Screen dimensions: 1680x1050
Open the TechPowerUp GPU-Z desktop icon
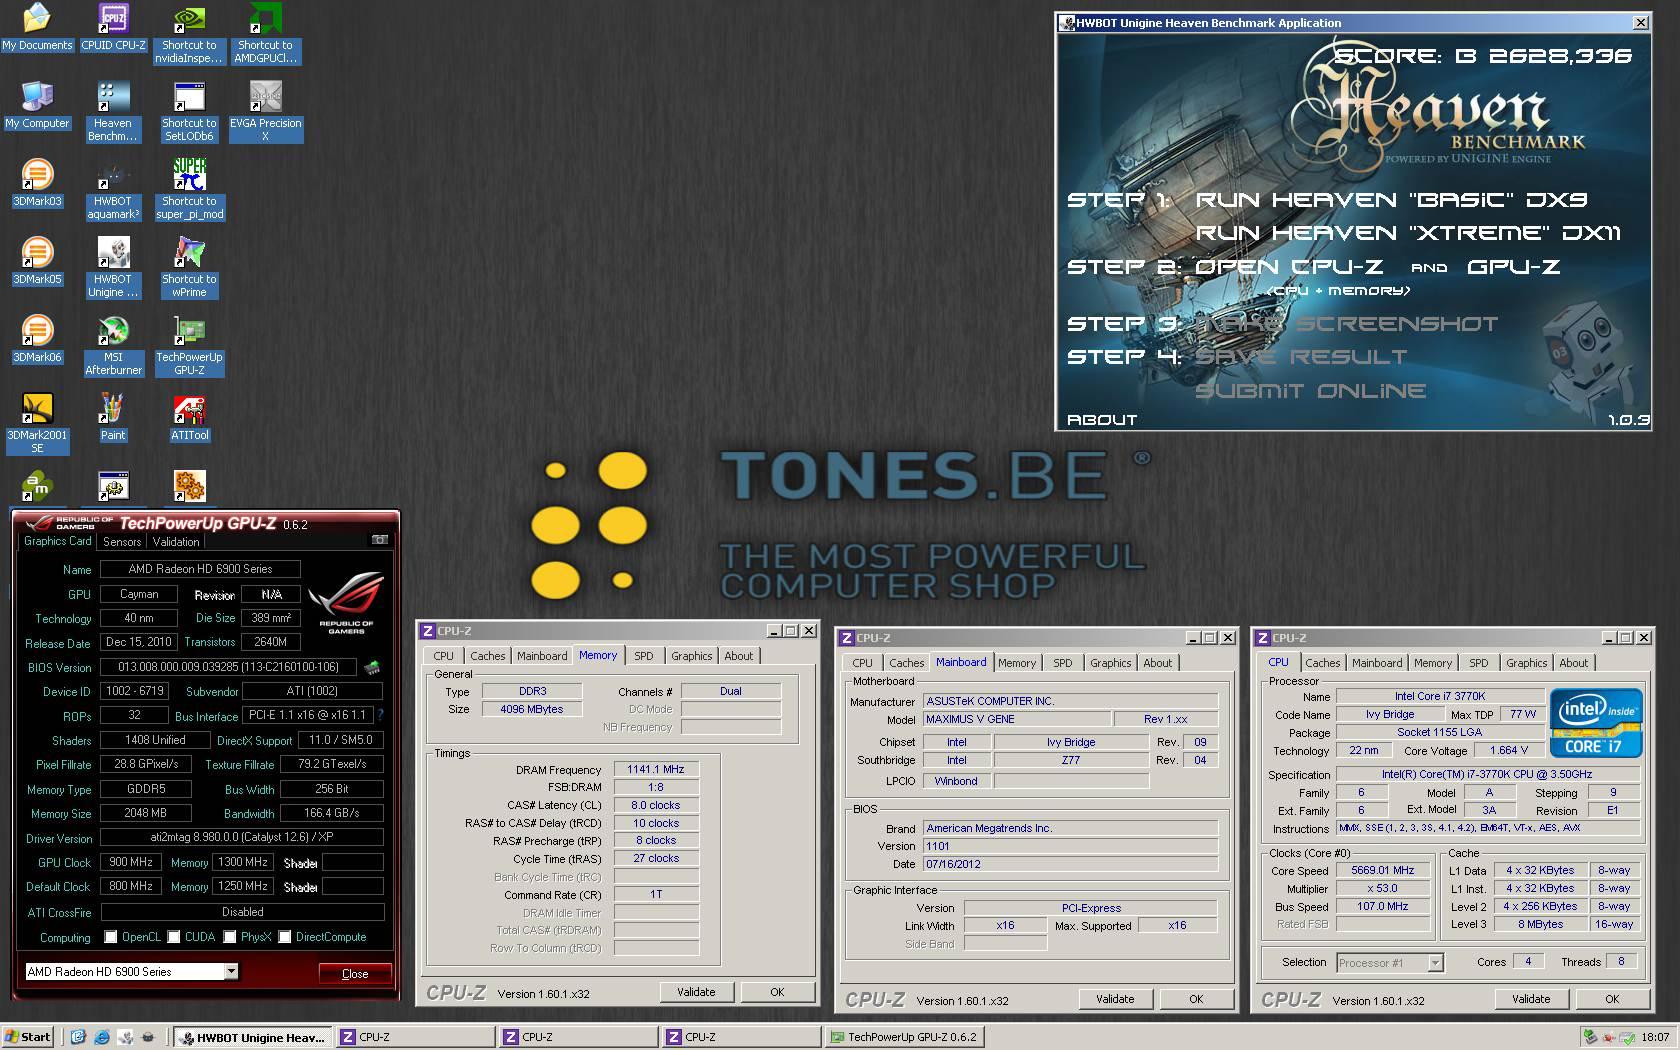(x=189, y=345)
